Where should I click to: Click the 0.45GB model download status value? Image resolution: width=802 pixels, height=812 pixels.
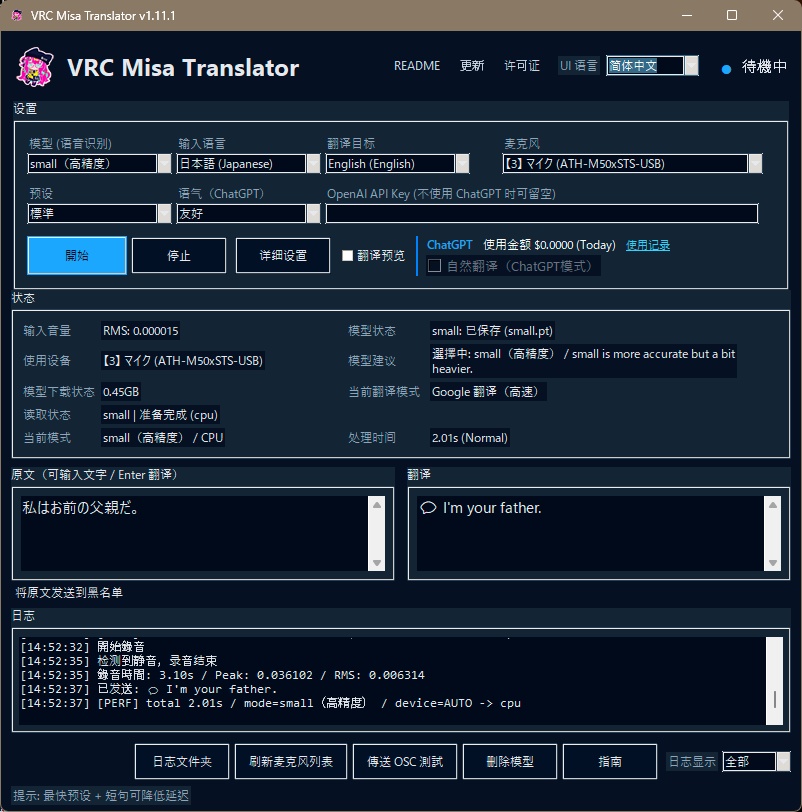click(x=121, y=392)
